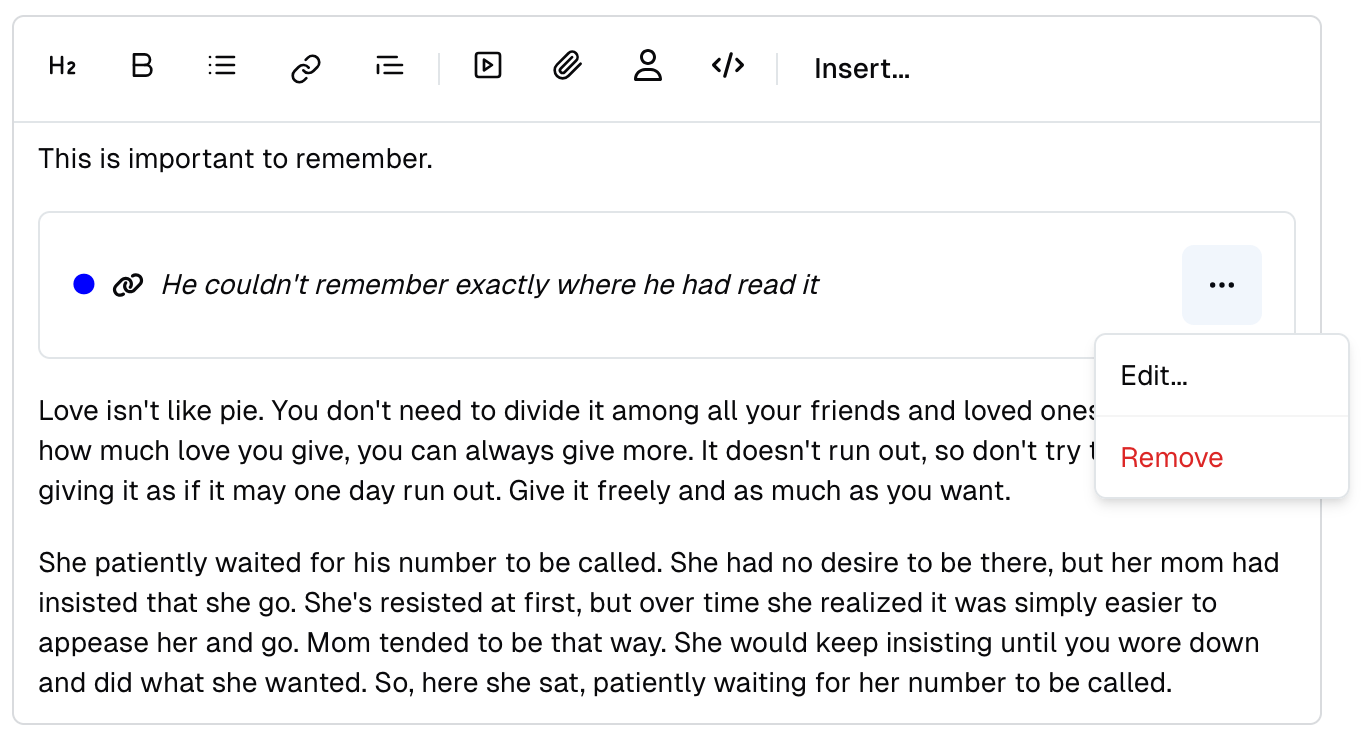Embed media with the play icon
This screenshot has width=1366, height=742.
[488, 67]
